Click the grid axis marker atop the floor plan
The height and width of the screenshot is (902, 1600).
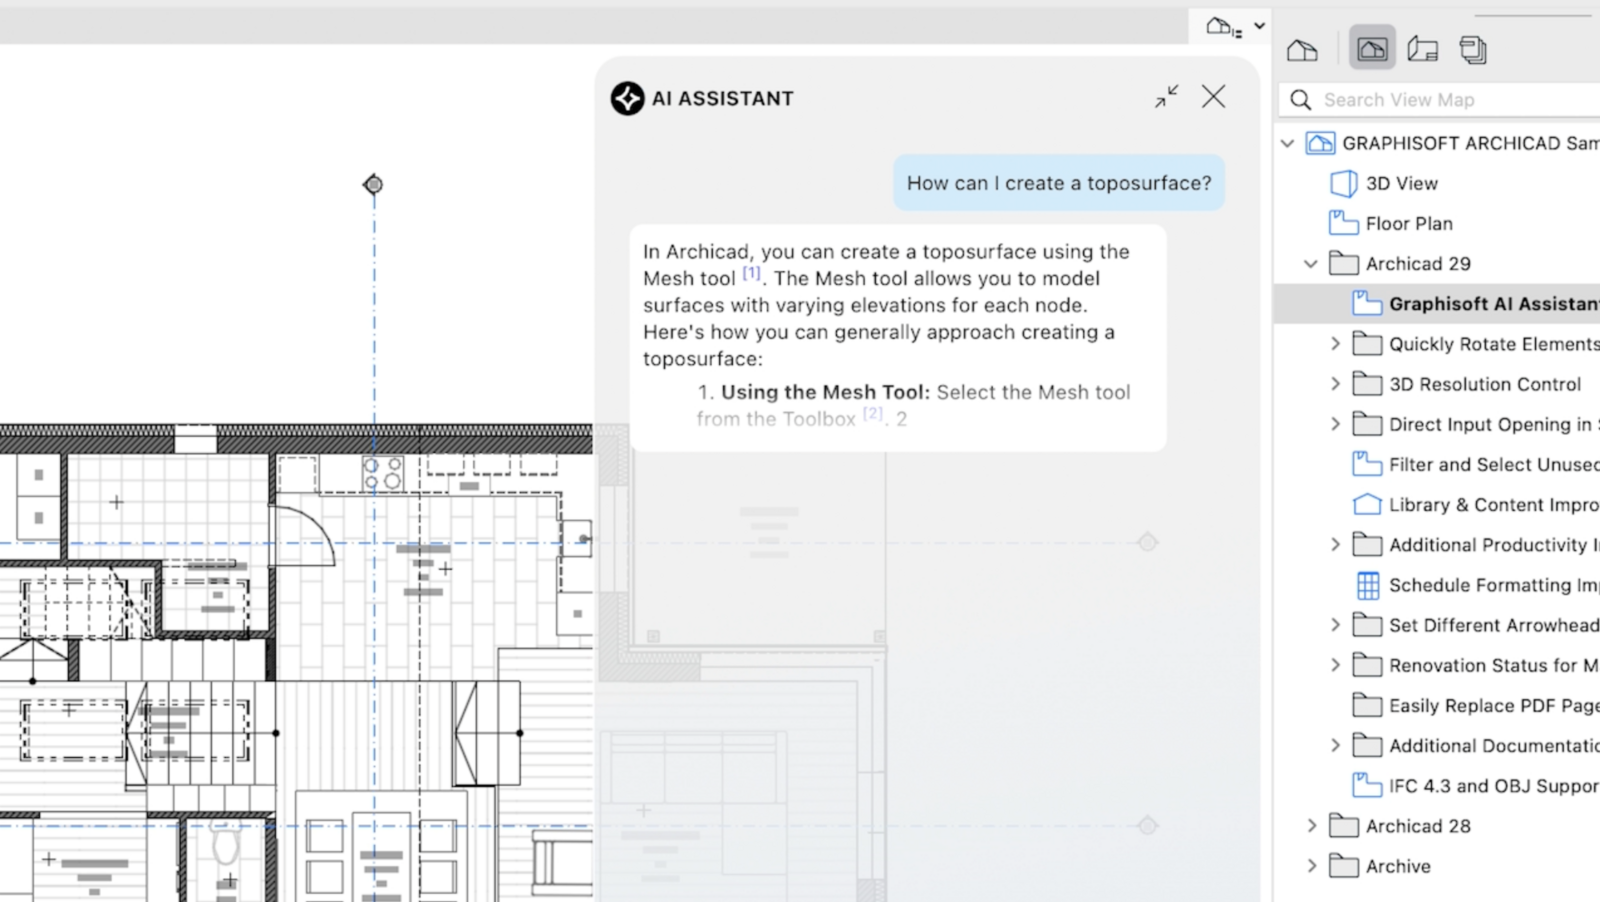[x=373, y=184]
